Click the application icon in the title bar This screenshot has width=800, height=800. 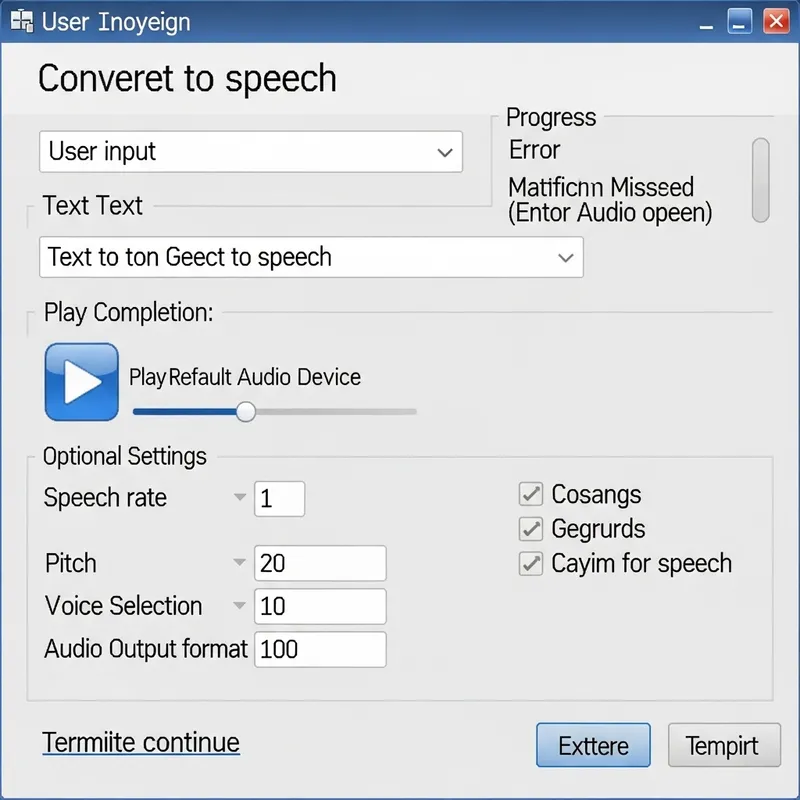(x=20, y=21)
